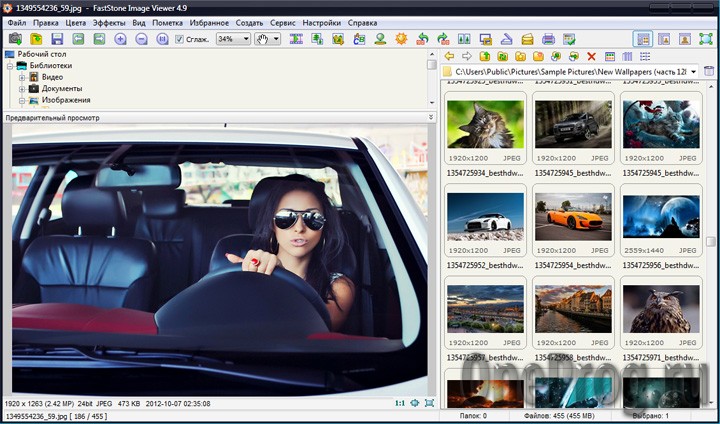Select the owl thumbnail
This screenshot has height=424, width=720.
(x=661, y=309)
